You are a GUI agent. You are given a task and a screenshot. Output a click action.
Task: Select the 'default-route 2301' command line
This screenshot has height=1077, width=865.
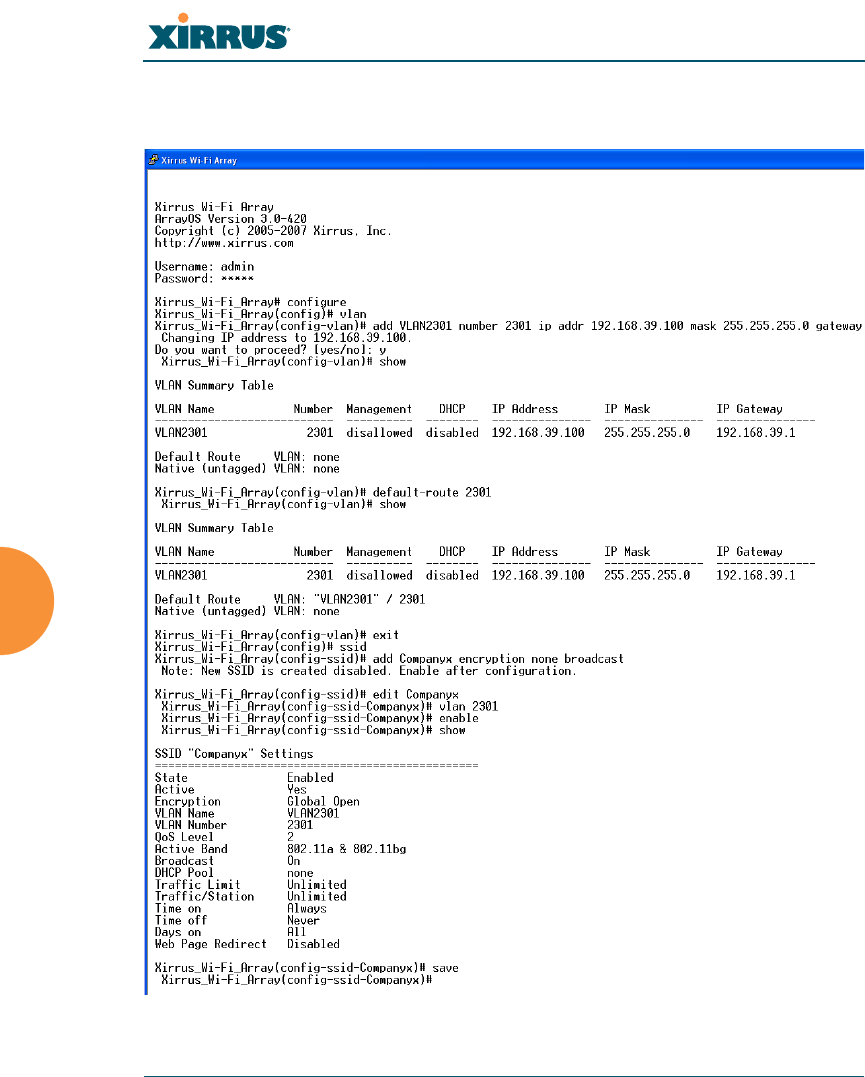[323, 492]
